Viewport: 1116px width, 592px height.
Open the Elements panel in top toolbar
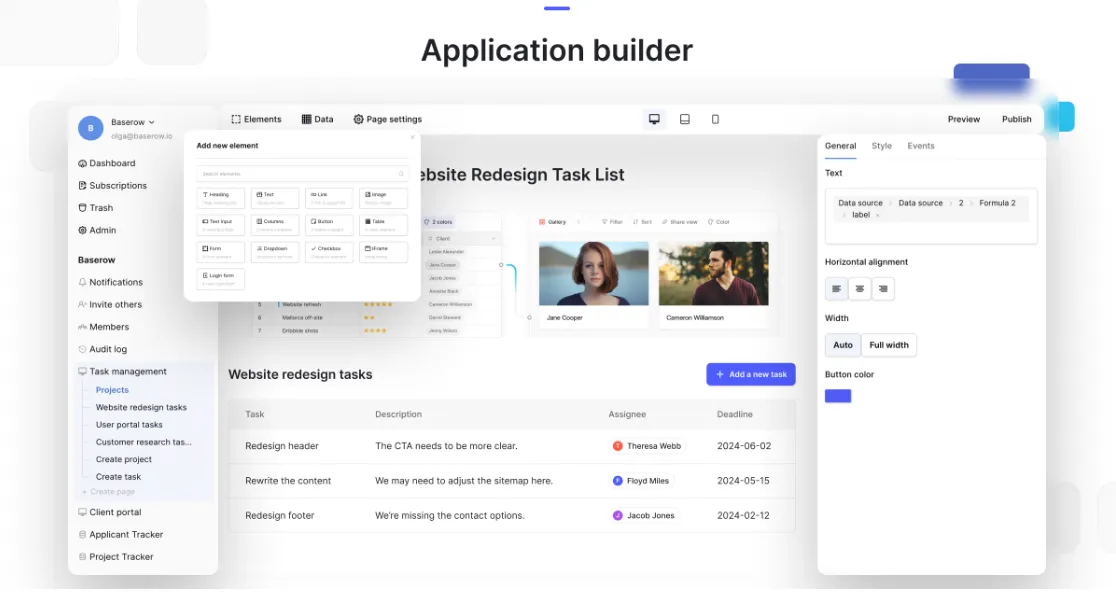(256, 120)
